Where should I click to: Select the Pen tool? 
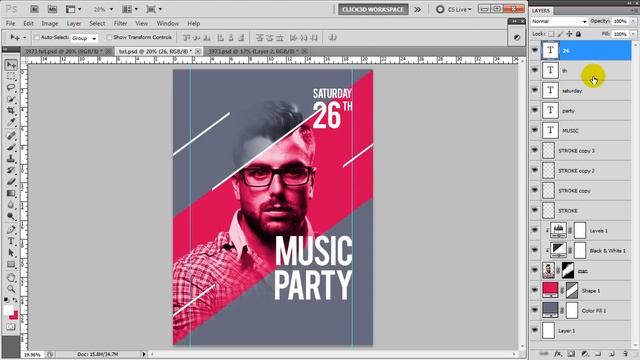tap(11, 230)
